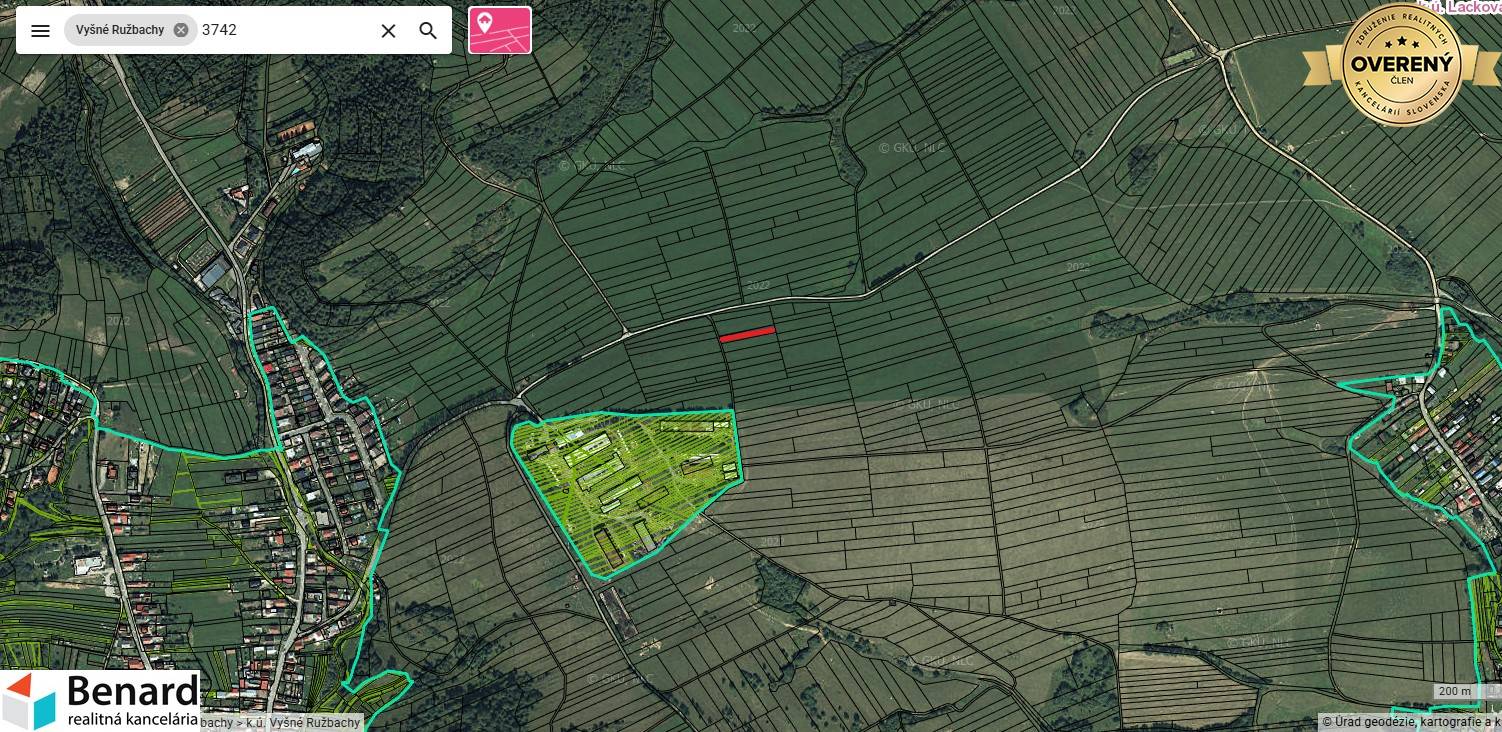This screenshot has height=732, width=1502.
Task: Remove the Vyšné Ružbachy filter chip
Action: coord(181,30)
